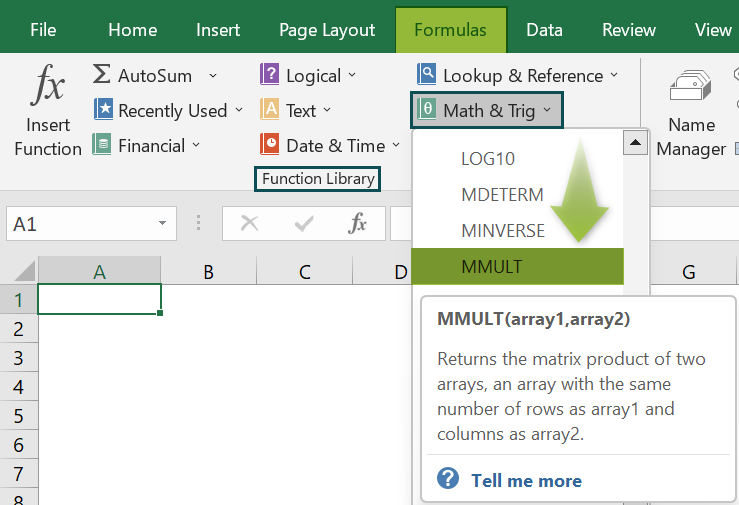
Task: Open the Date & Time dropdown arrow
Action: coord(396,145)
